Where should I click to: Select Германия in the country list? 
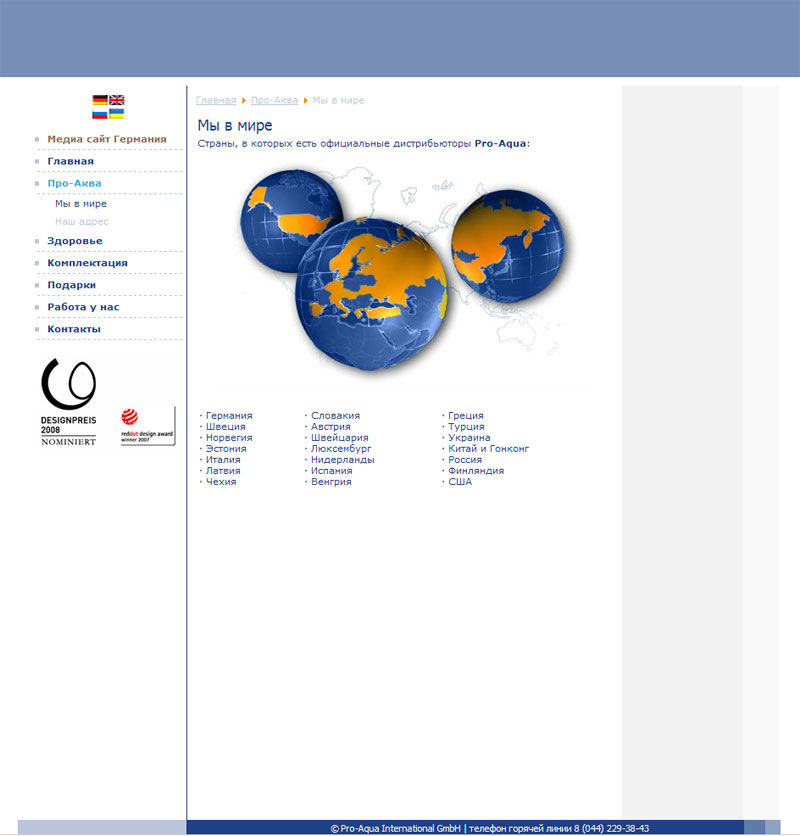[x=229, y=415]
